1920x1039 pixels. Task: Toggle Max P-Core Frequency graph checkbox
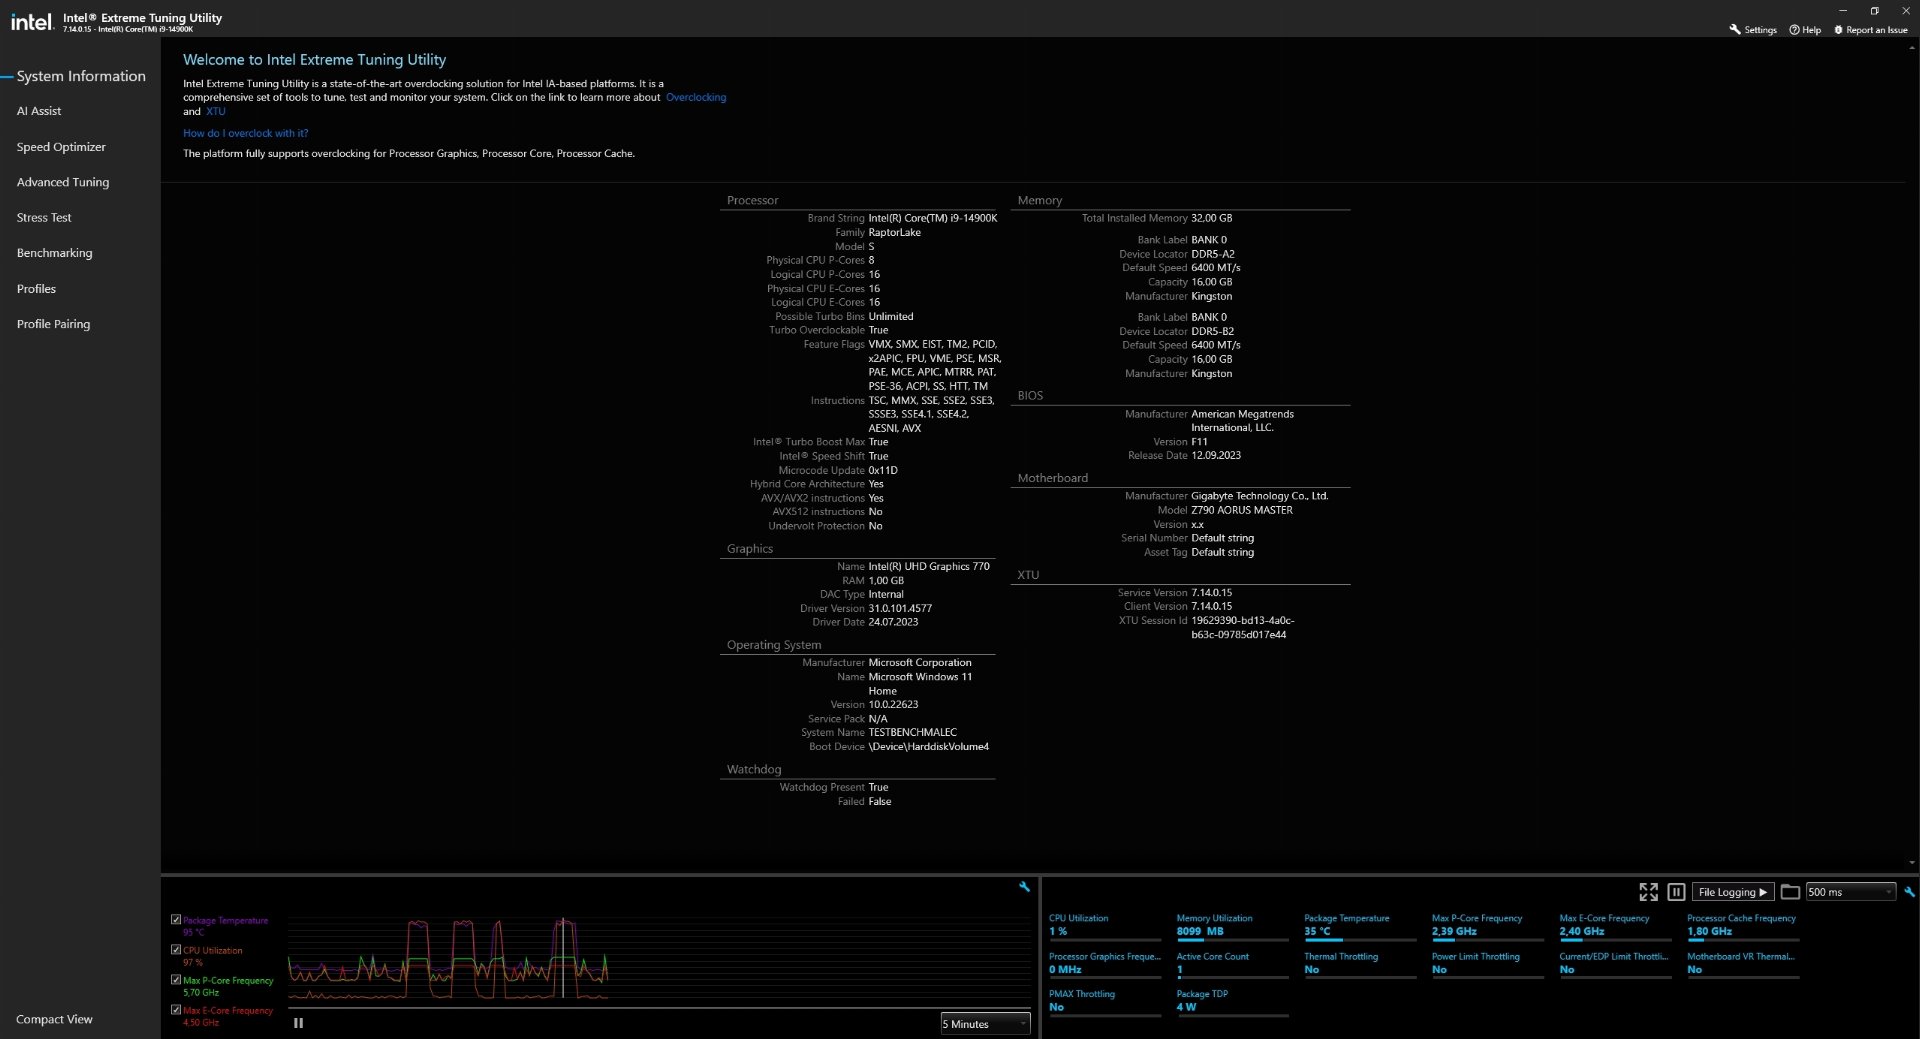tap(176, 980)
